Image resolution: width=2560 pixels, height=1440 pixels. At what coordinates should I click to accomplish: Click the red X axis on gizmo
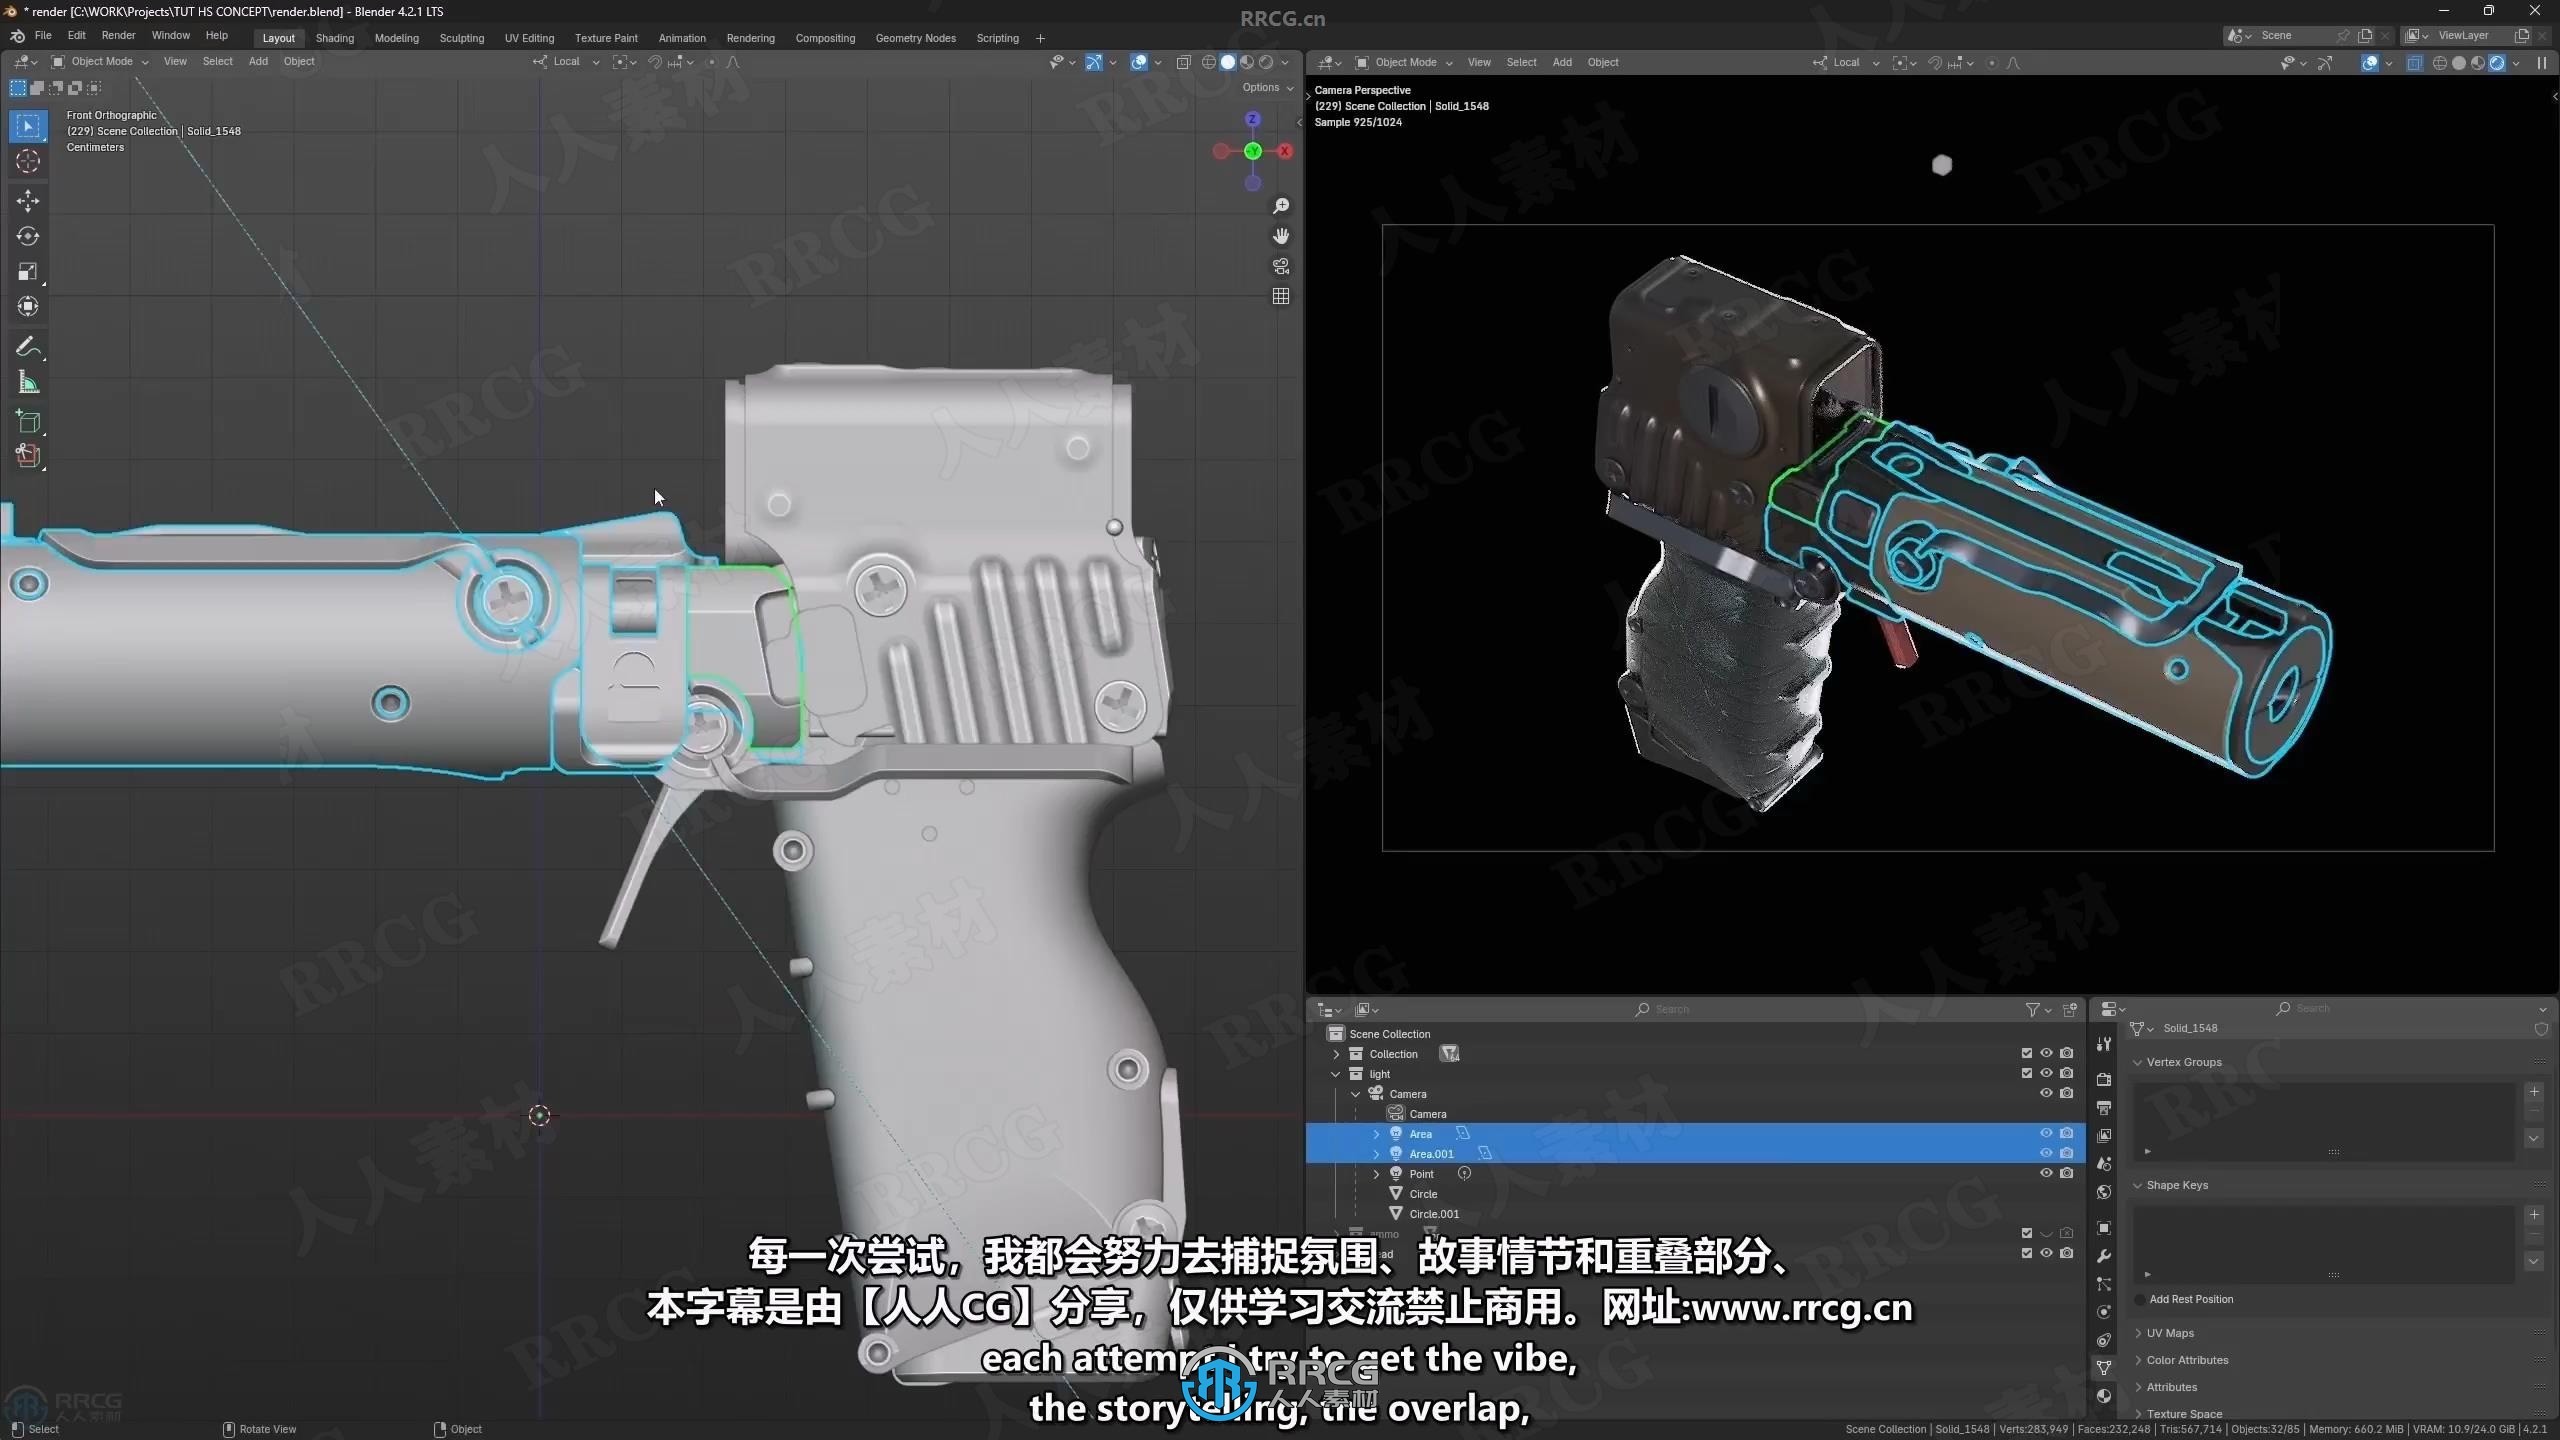point(1285,151)
